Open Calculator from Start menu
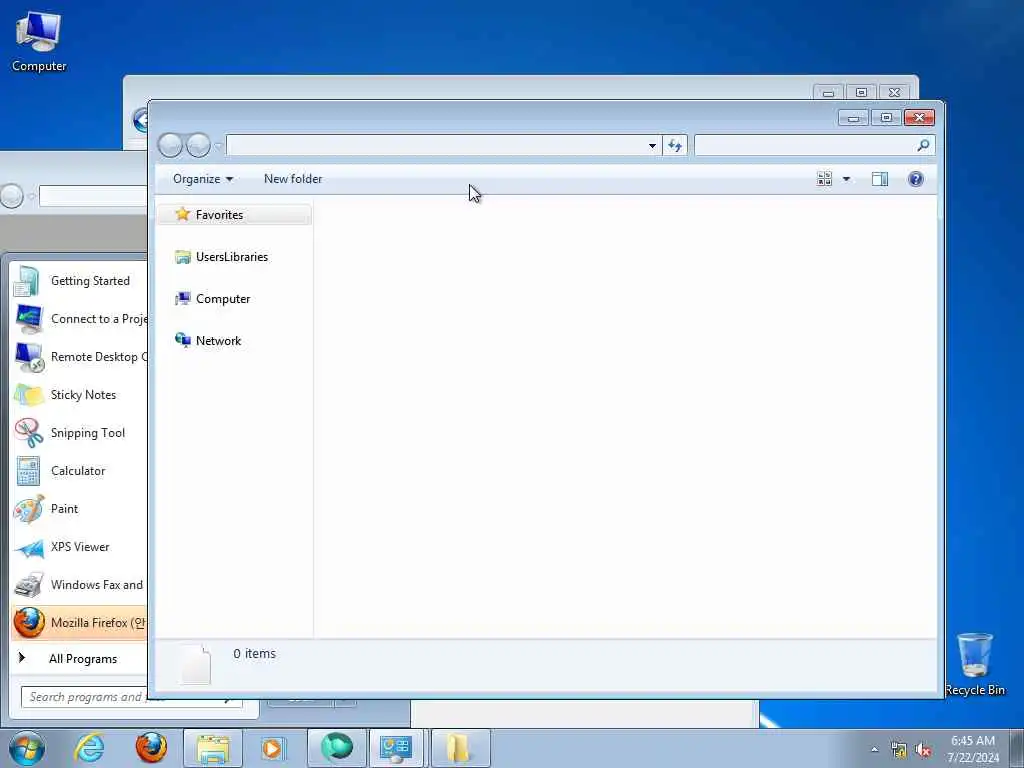1024x768 pixels. click(x=80, y=471)
